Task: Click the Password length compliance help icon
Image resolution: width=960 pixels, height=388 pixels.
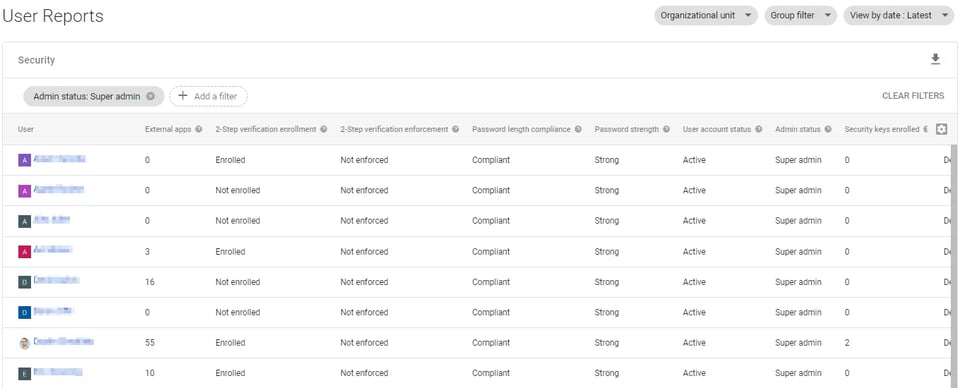Action: tap(578, 130)
